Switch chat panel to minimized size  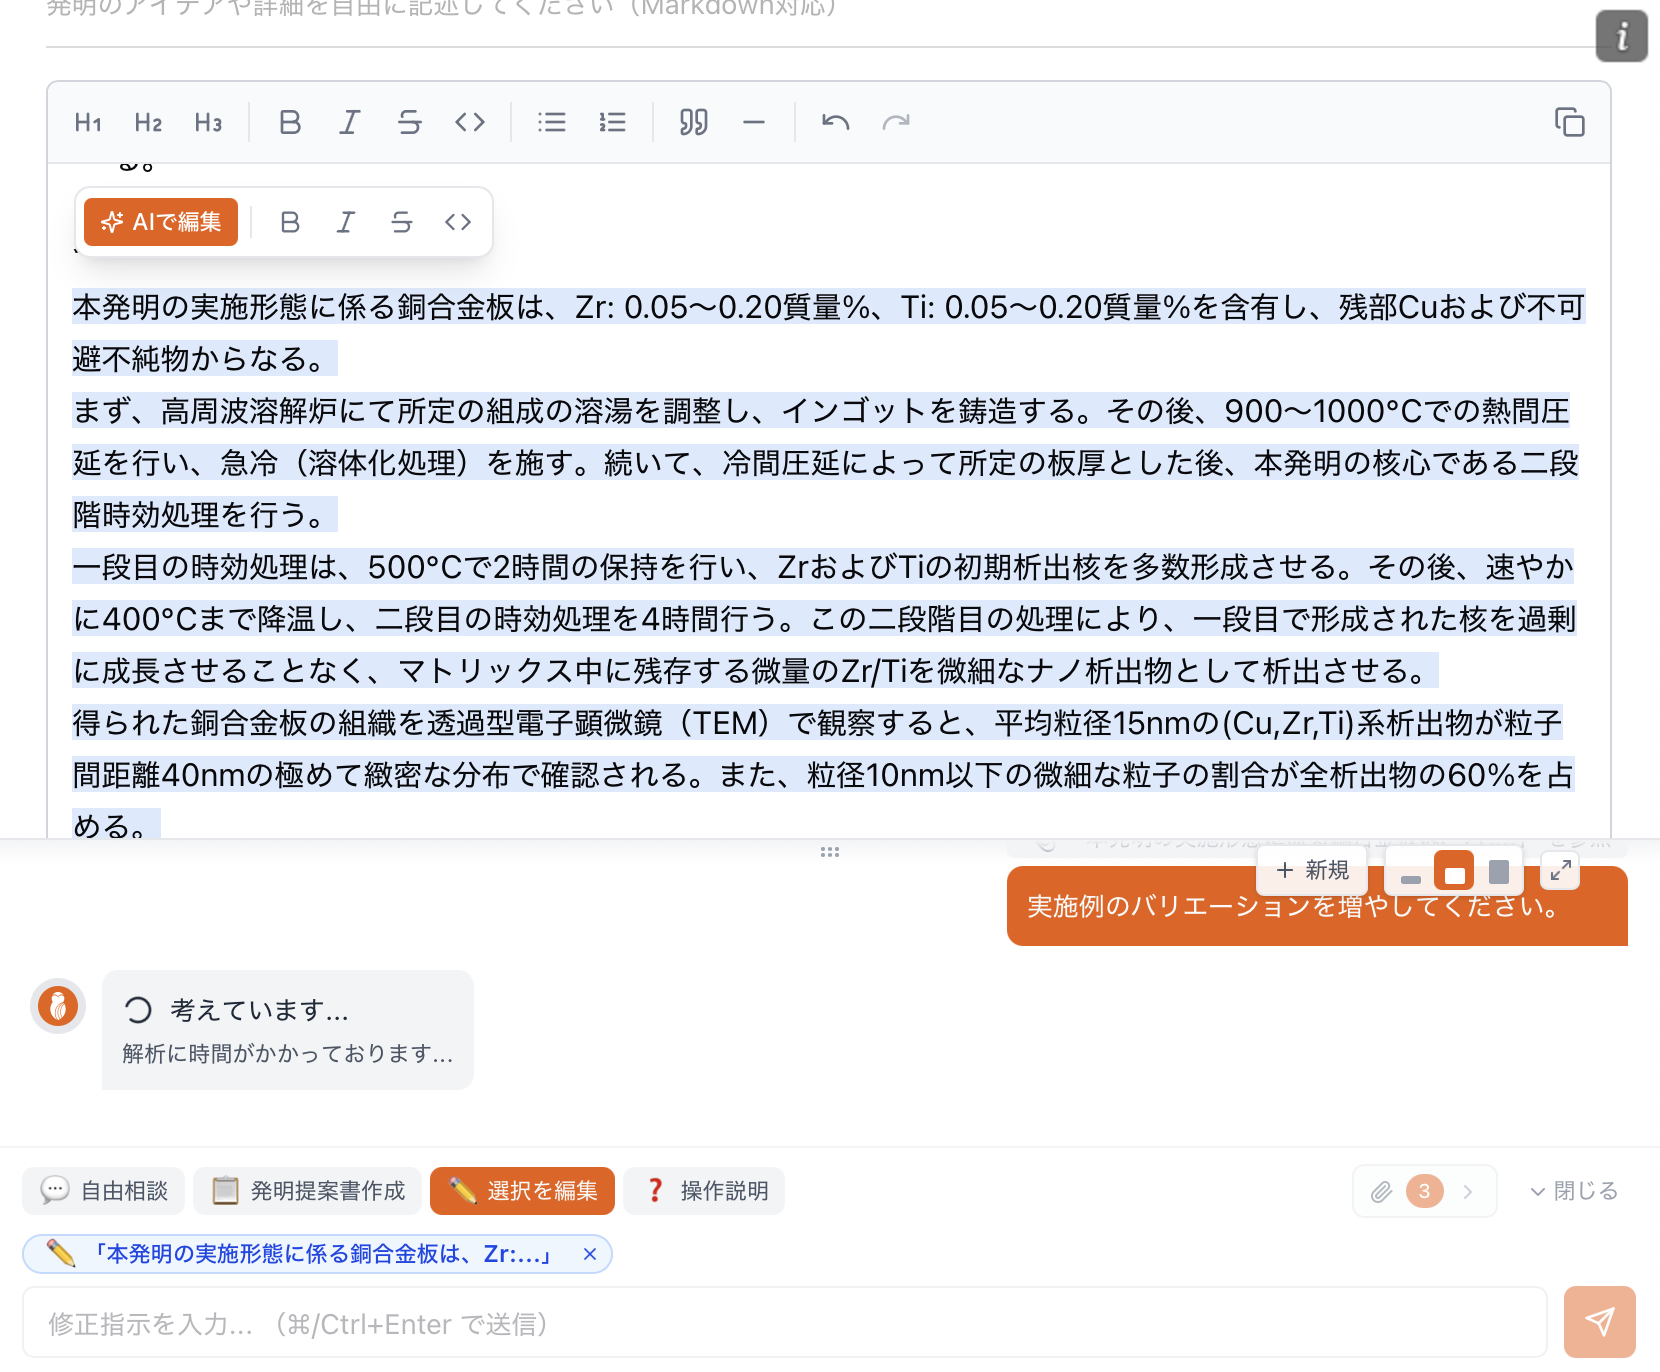tap(1411, 872)
